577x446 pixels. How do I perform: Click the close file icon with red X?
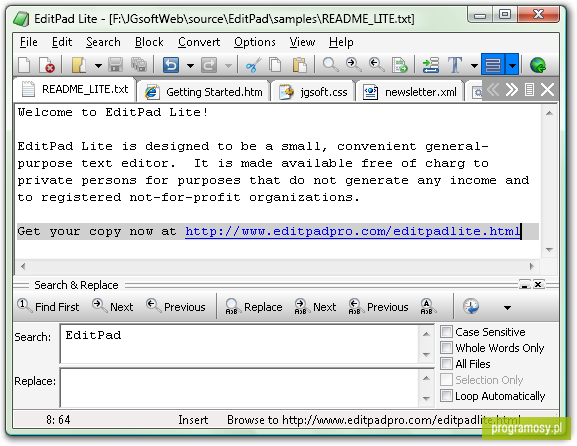(47, 66)
